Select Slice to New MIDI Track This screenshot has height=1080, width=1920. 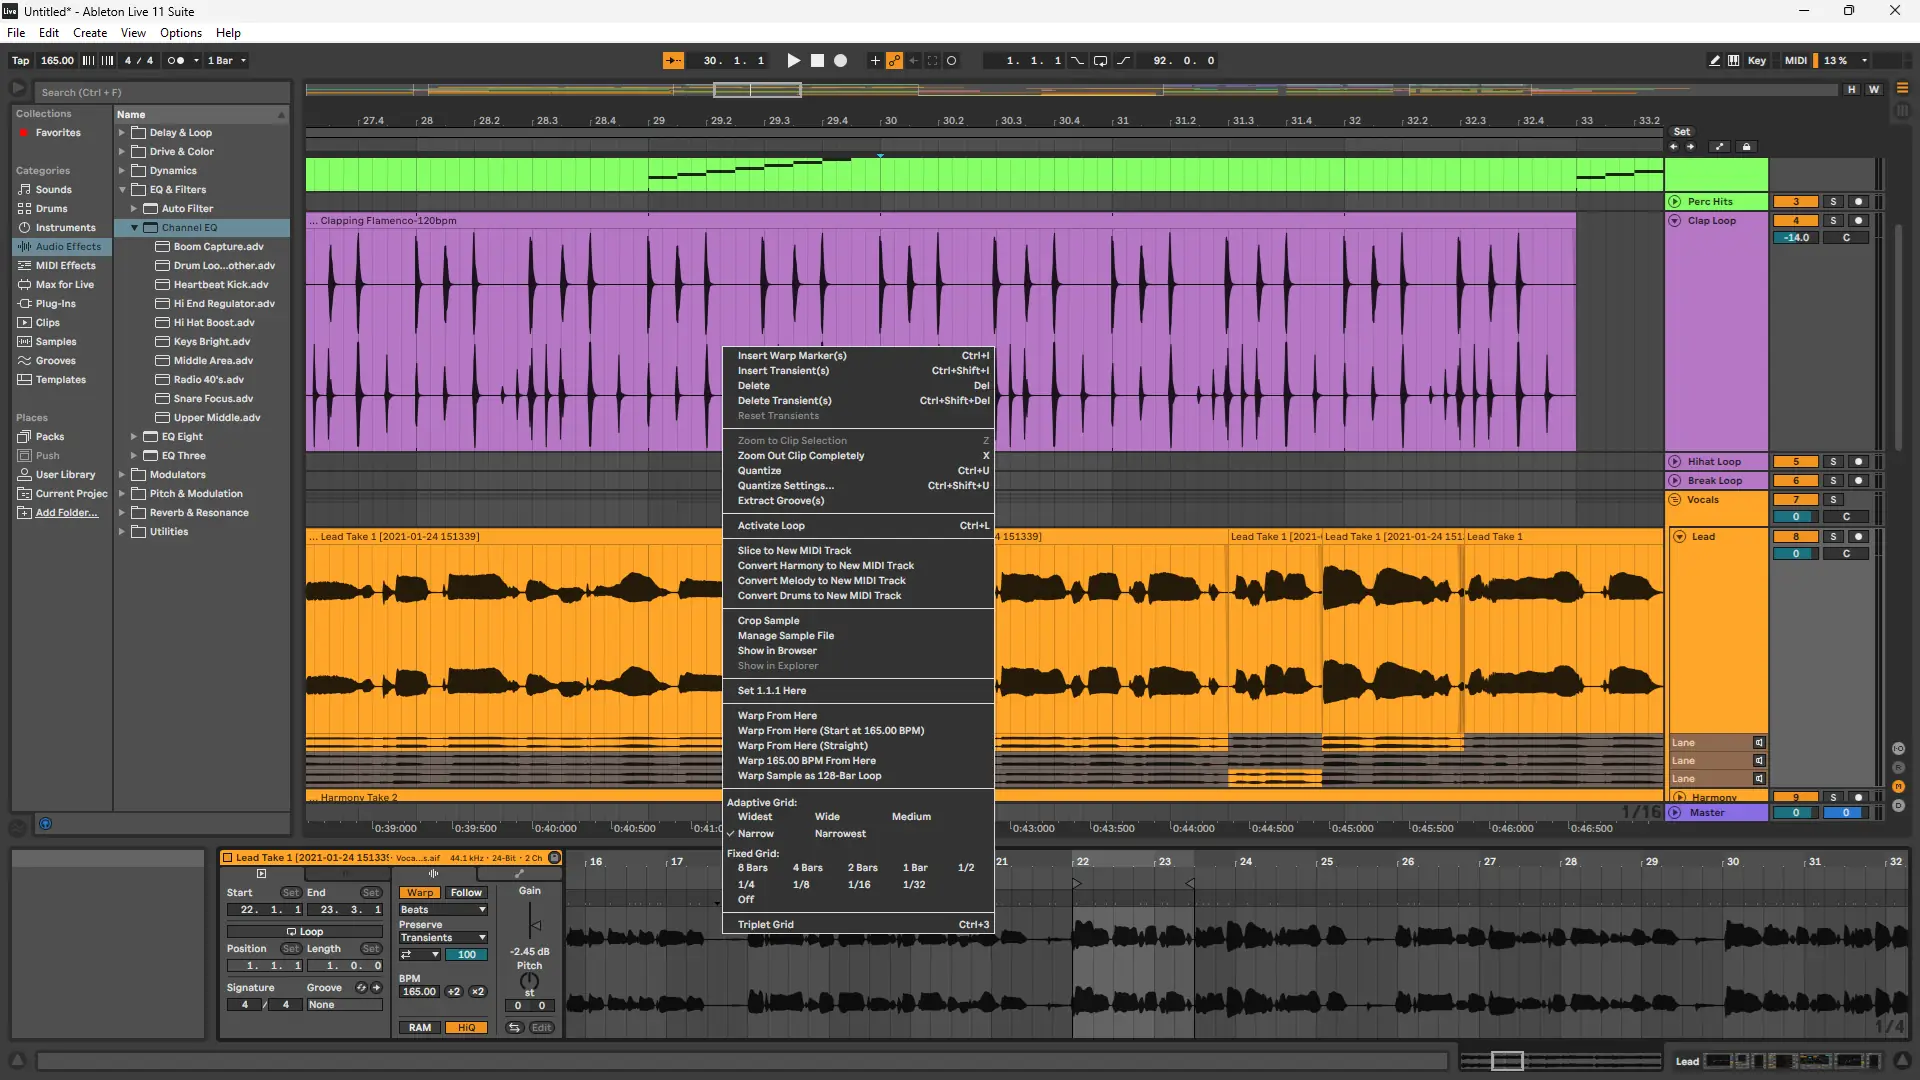pos(794,551)
